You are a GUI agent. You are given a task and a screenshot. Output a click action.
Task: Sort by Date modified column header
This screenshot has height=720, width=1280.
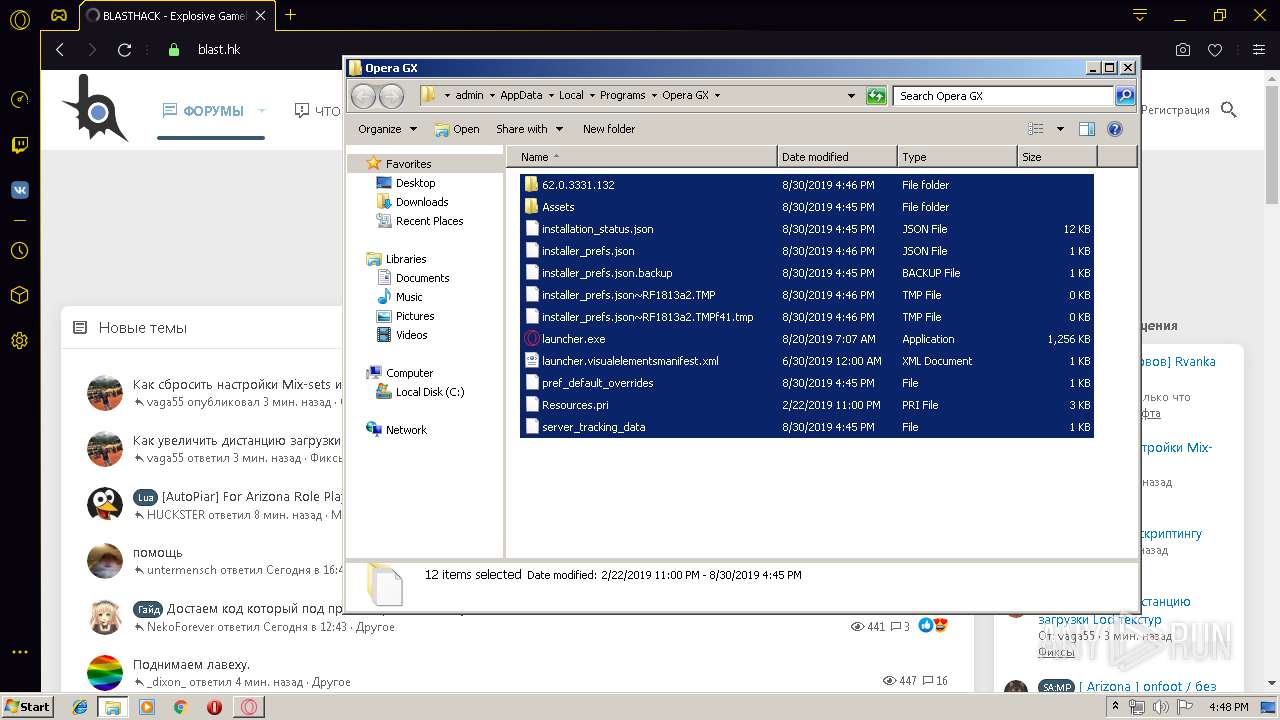click(x=837, y=157)
